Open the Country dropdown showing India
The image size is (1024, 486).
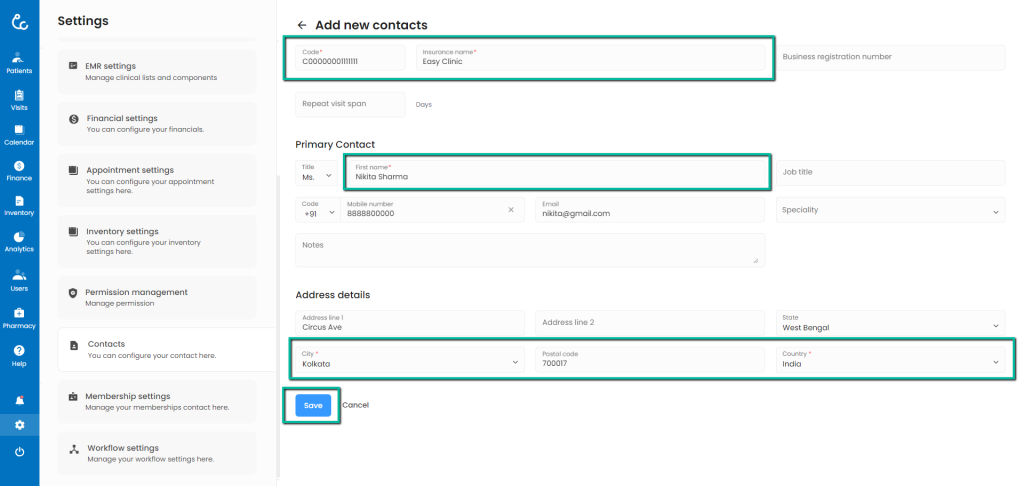click(x=891, y=360)
